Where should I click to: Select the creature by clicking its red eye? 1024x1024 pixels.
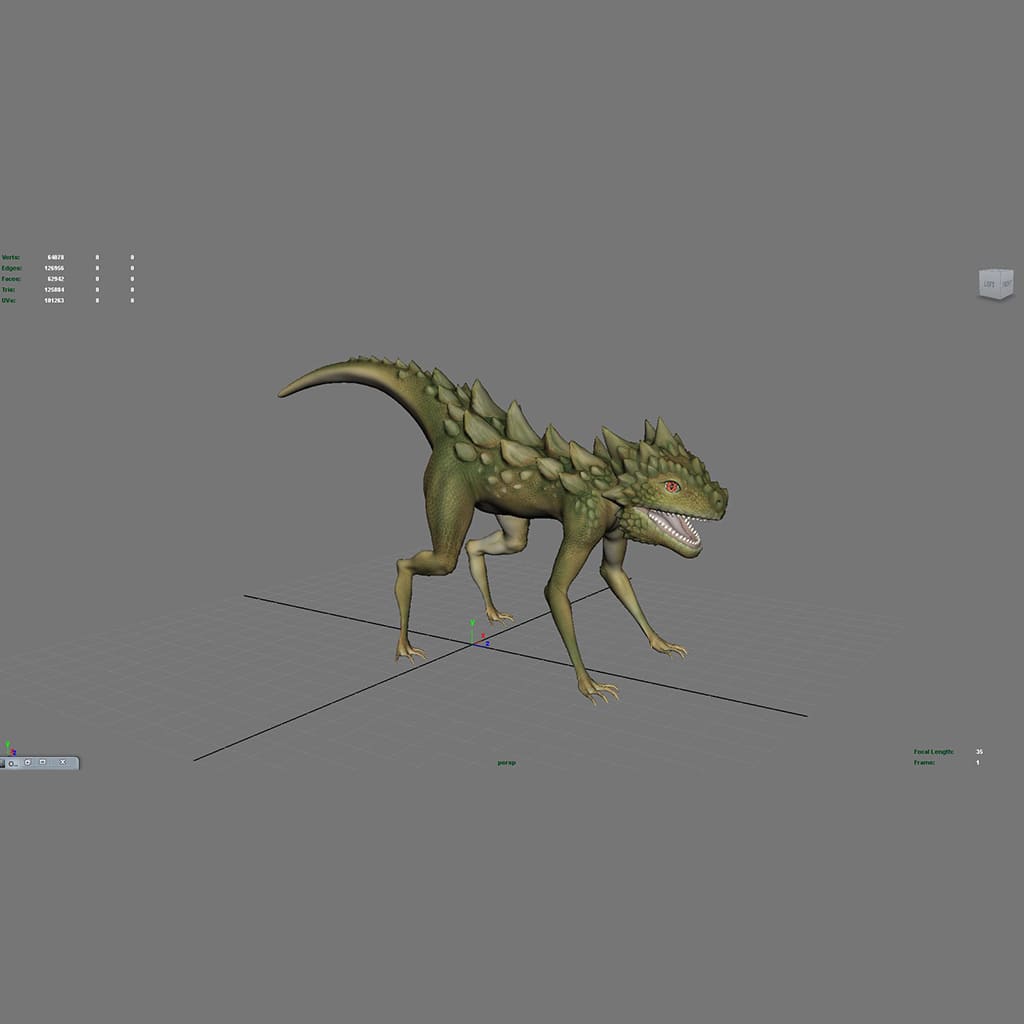click(672, 486)
